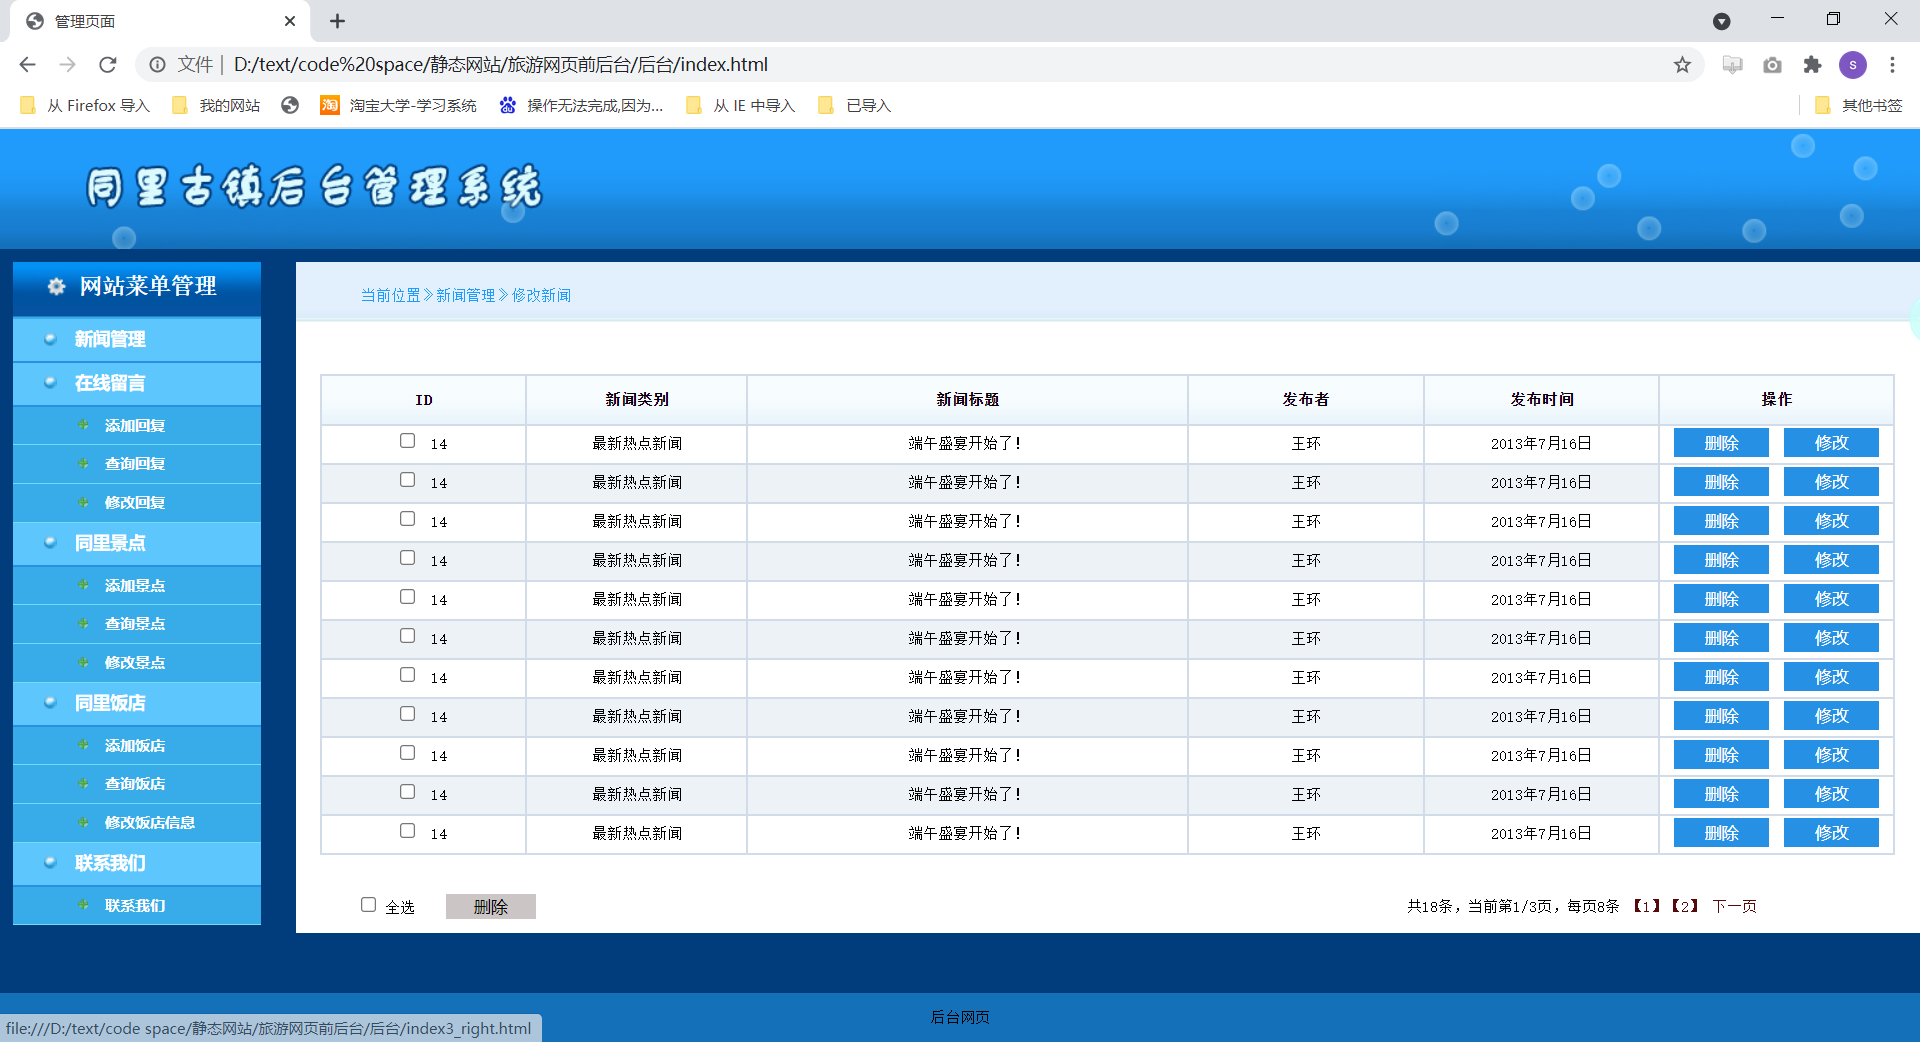Open the 我的网站 bookmark folder
Viewport: 1920px width, 1042px height.
tap(215, 105)
